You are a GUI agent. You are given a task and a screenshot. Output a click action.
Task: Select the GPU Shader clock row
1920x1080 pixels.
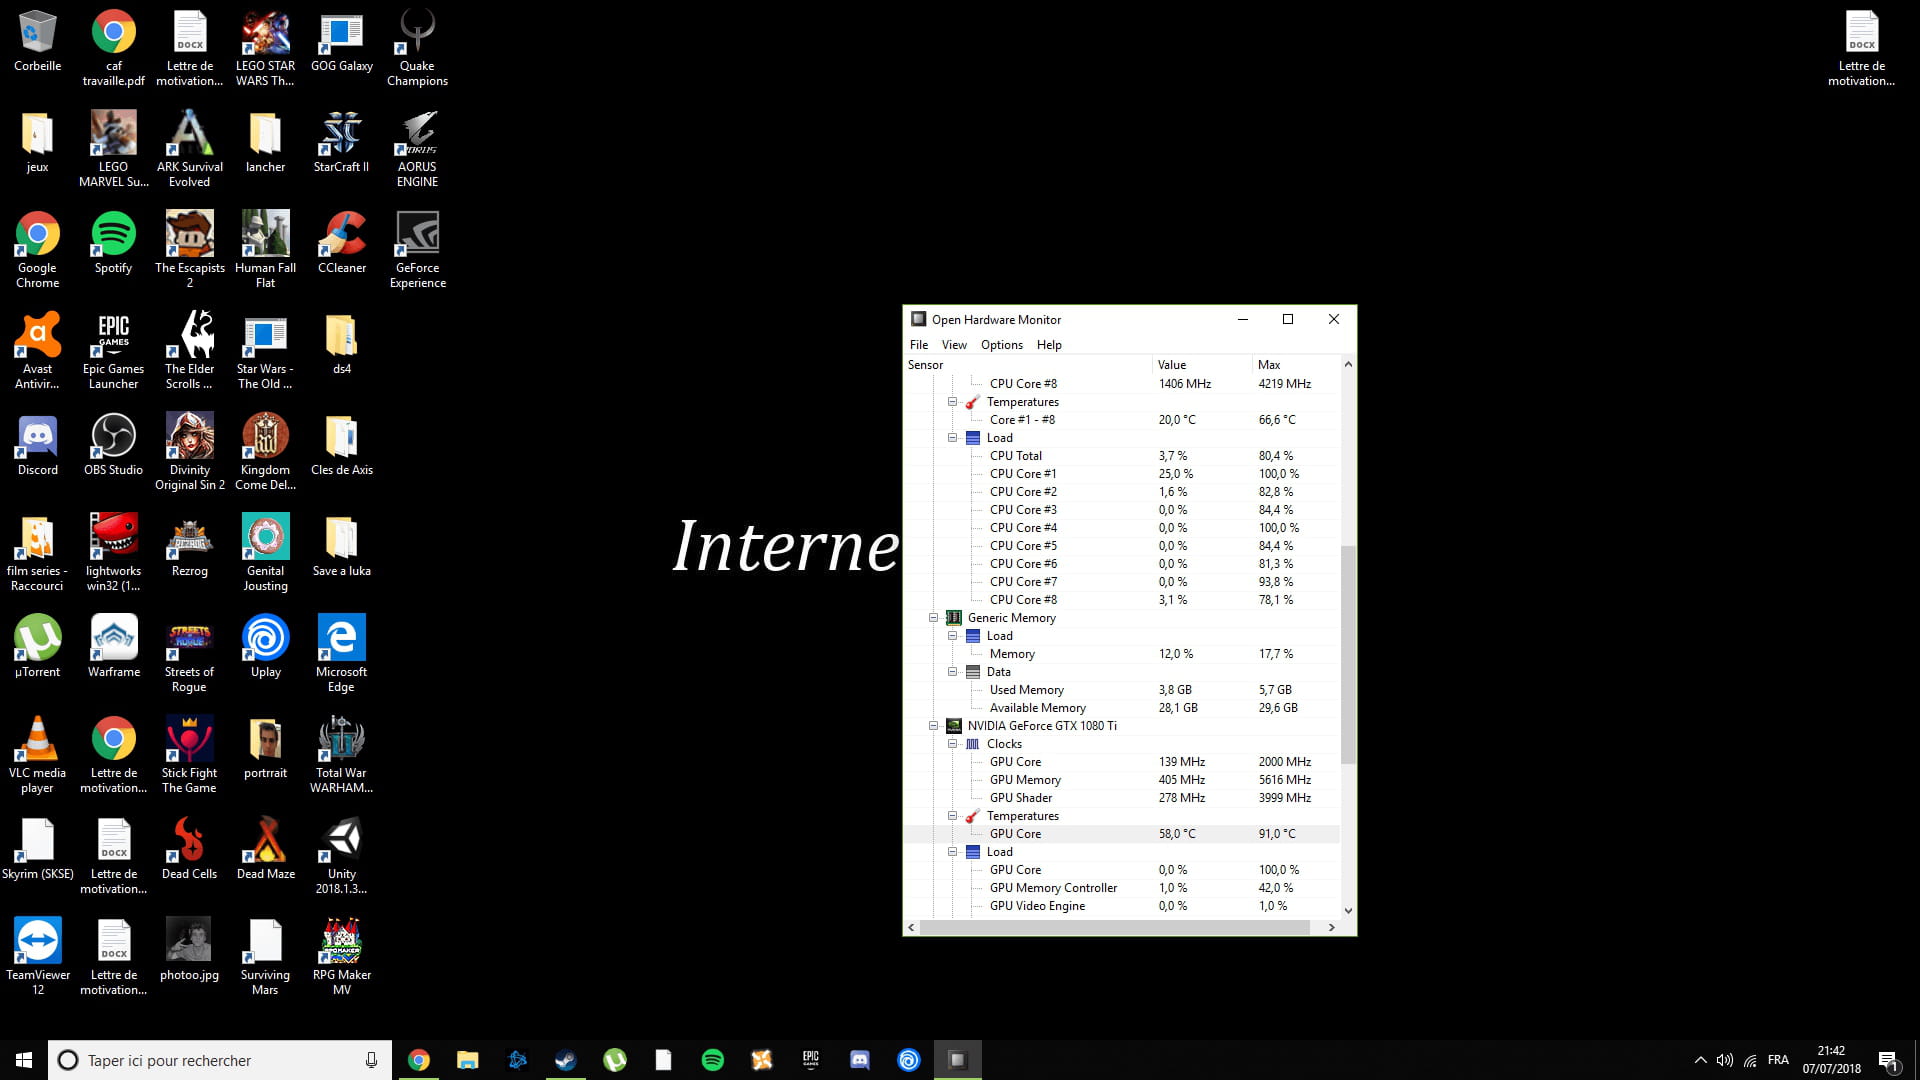(1121, 798)
